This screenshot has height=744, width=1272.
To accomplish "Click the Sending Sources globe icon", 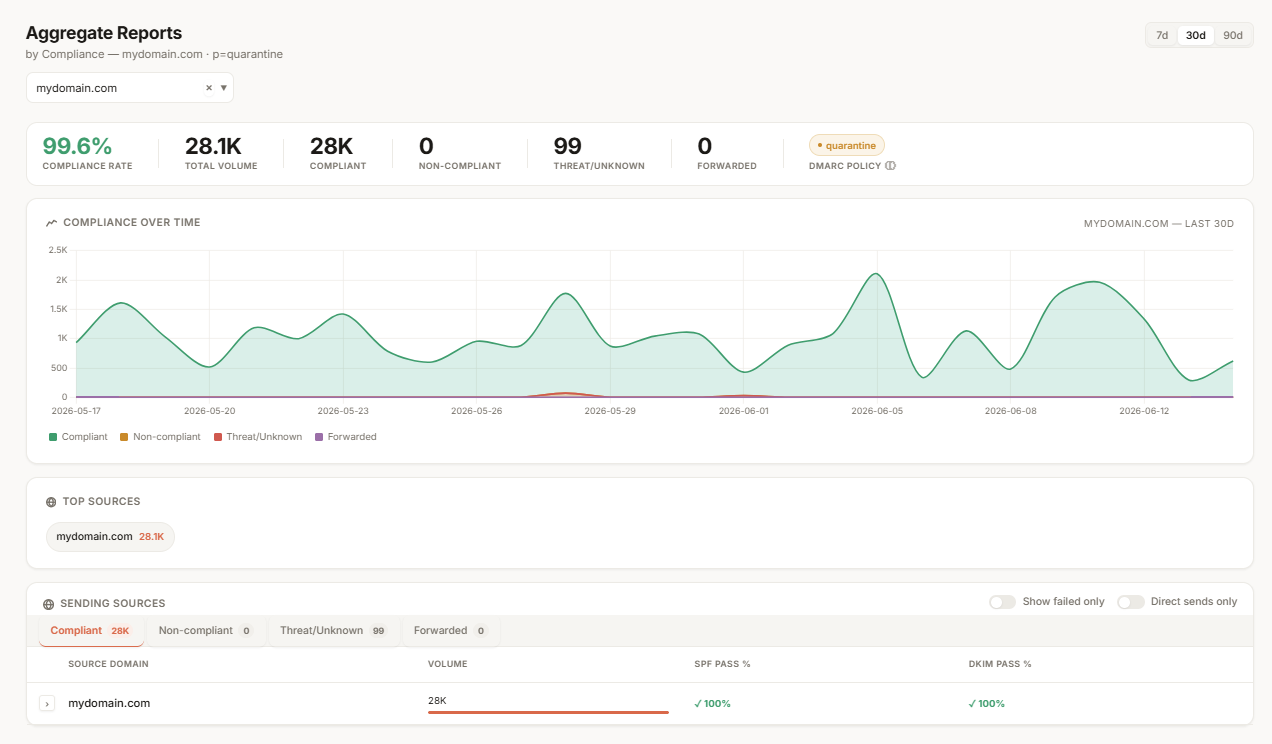I will tap(48, 604).
